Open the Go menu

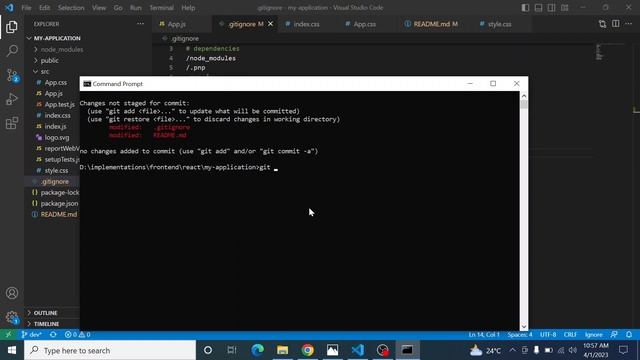(x=118, y=8)
